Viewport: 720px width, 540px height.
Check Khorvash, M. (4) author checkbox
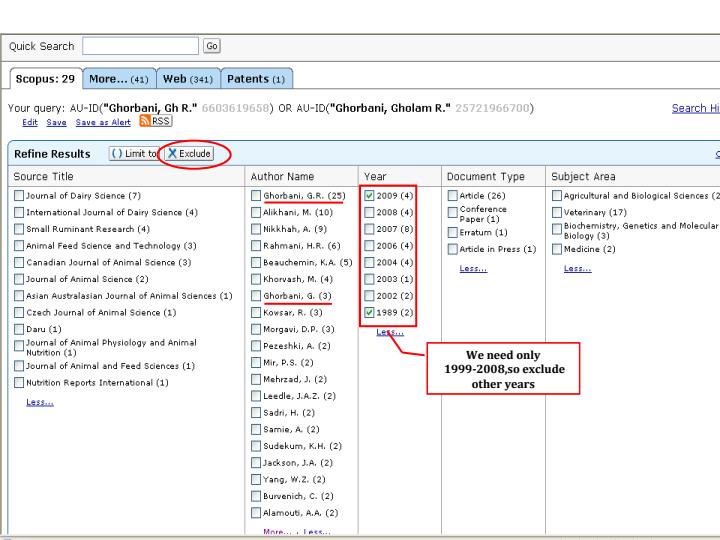[x=256, y=279]
